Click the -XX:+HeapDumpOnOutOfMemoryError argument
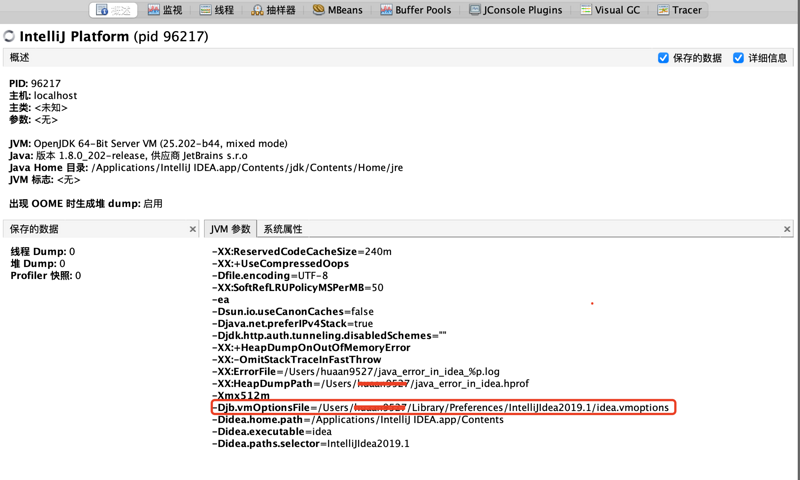Screen dimensions: 800x480 pos(311,347)
